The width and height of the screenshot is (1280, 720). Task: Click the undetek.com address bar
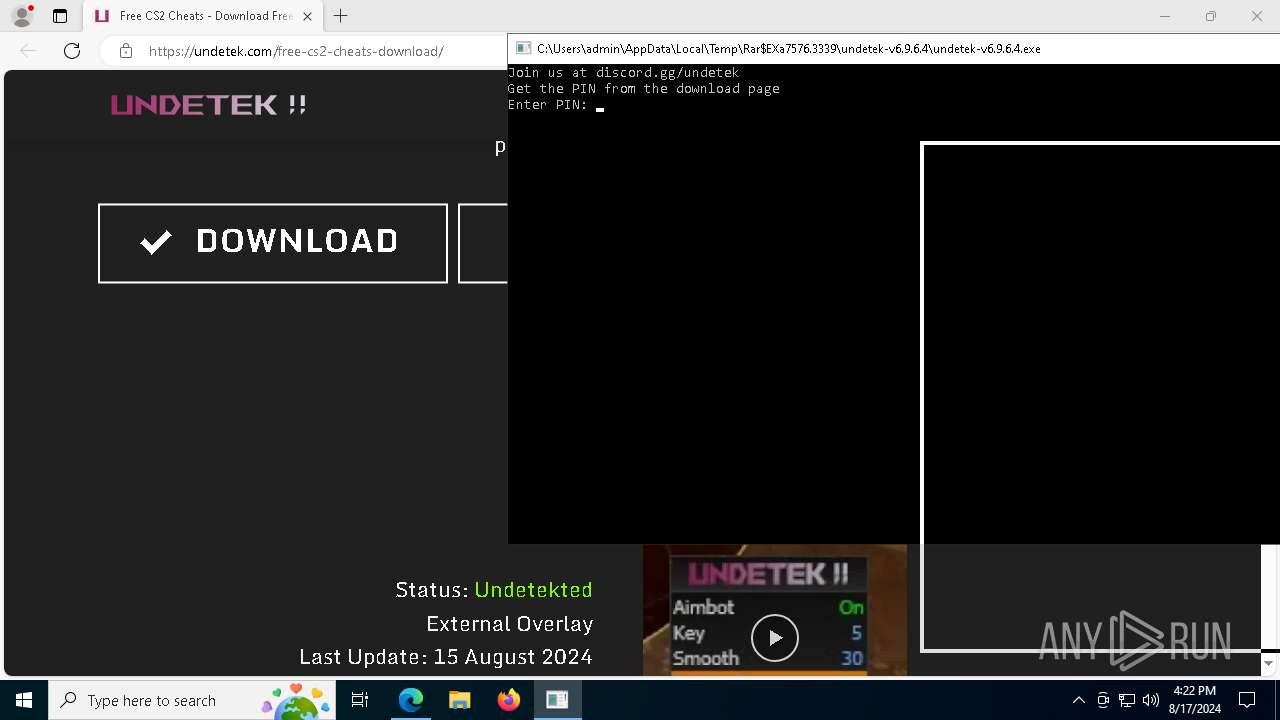pos(296,51)
